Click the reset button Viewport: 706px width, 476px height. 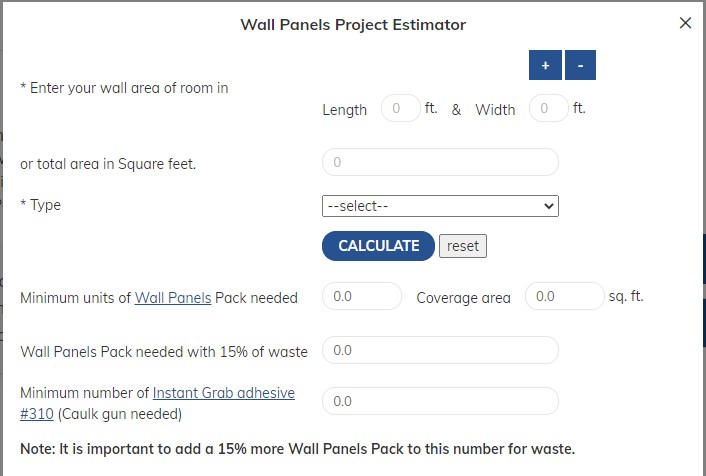point(463,246)
